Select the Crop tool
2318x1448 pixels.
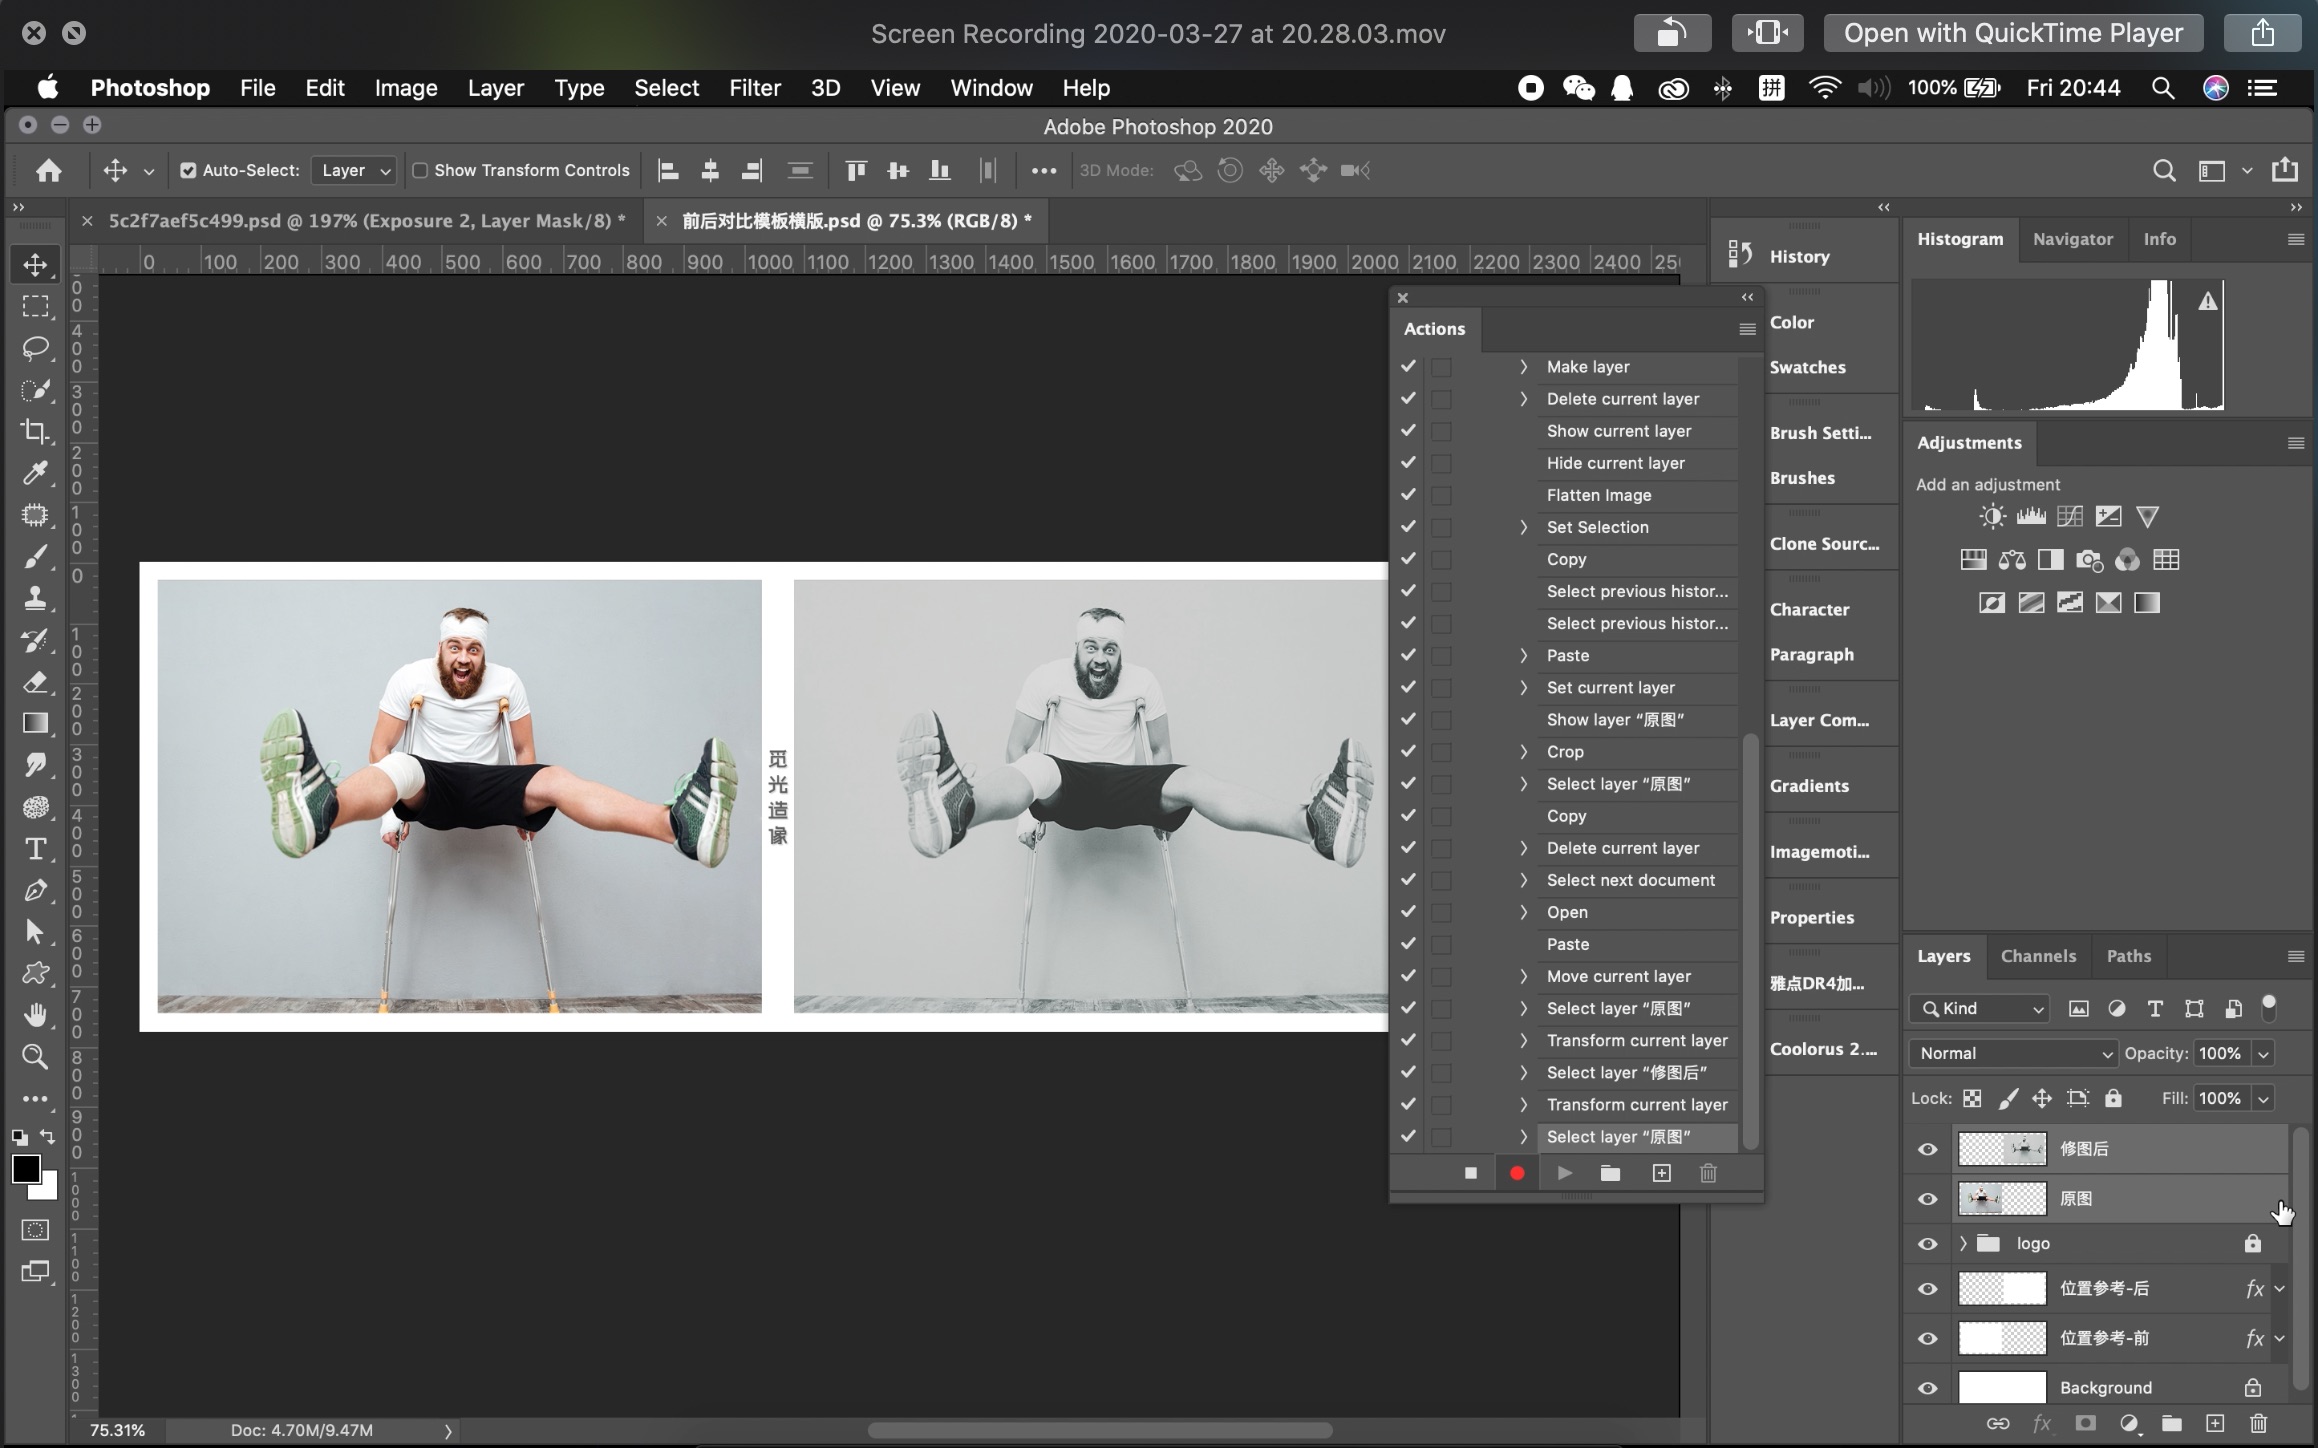[35, 431]
